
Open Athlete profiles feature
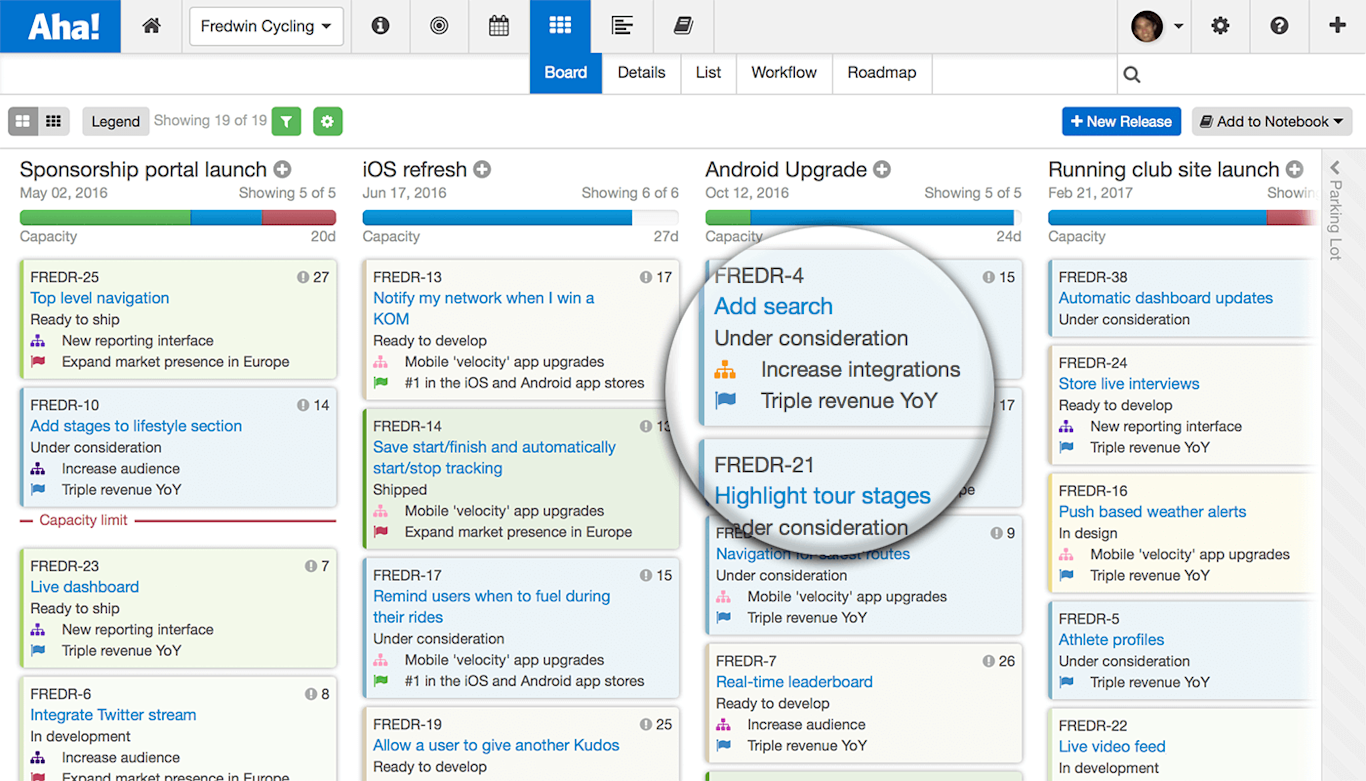(x=1112, y=640)
